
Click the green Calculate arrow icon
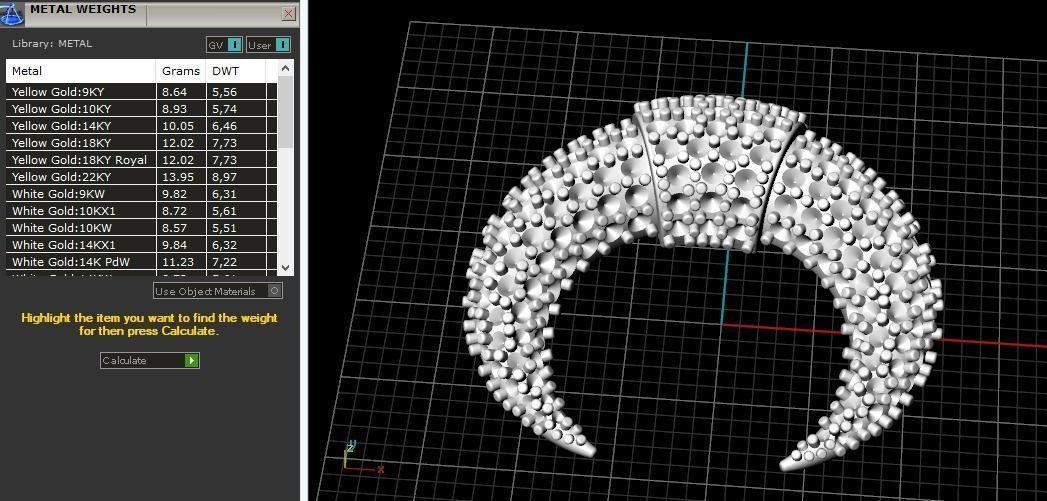192,361
